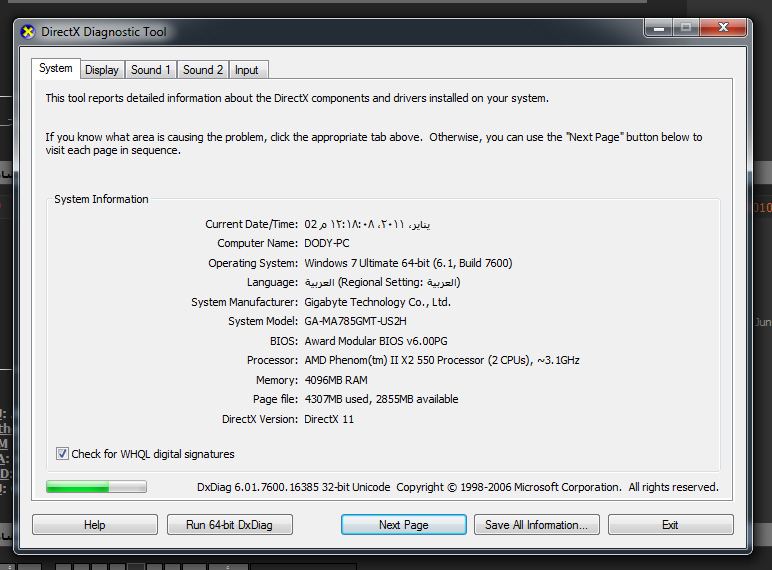Viewport: 772px width, 570px height.
Task: Click the DirectX Diagnostic Tool title text
Action: [104, 32]
